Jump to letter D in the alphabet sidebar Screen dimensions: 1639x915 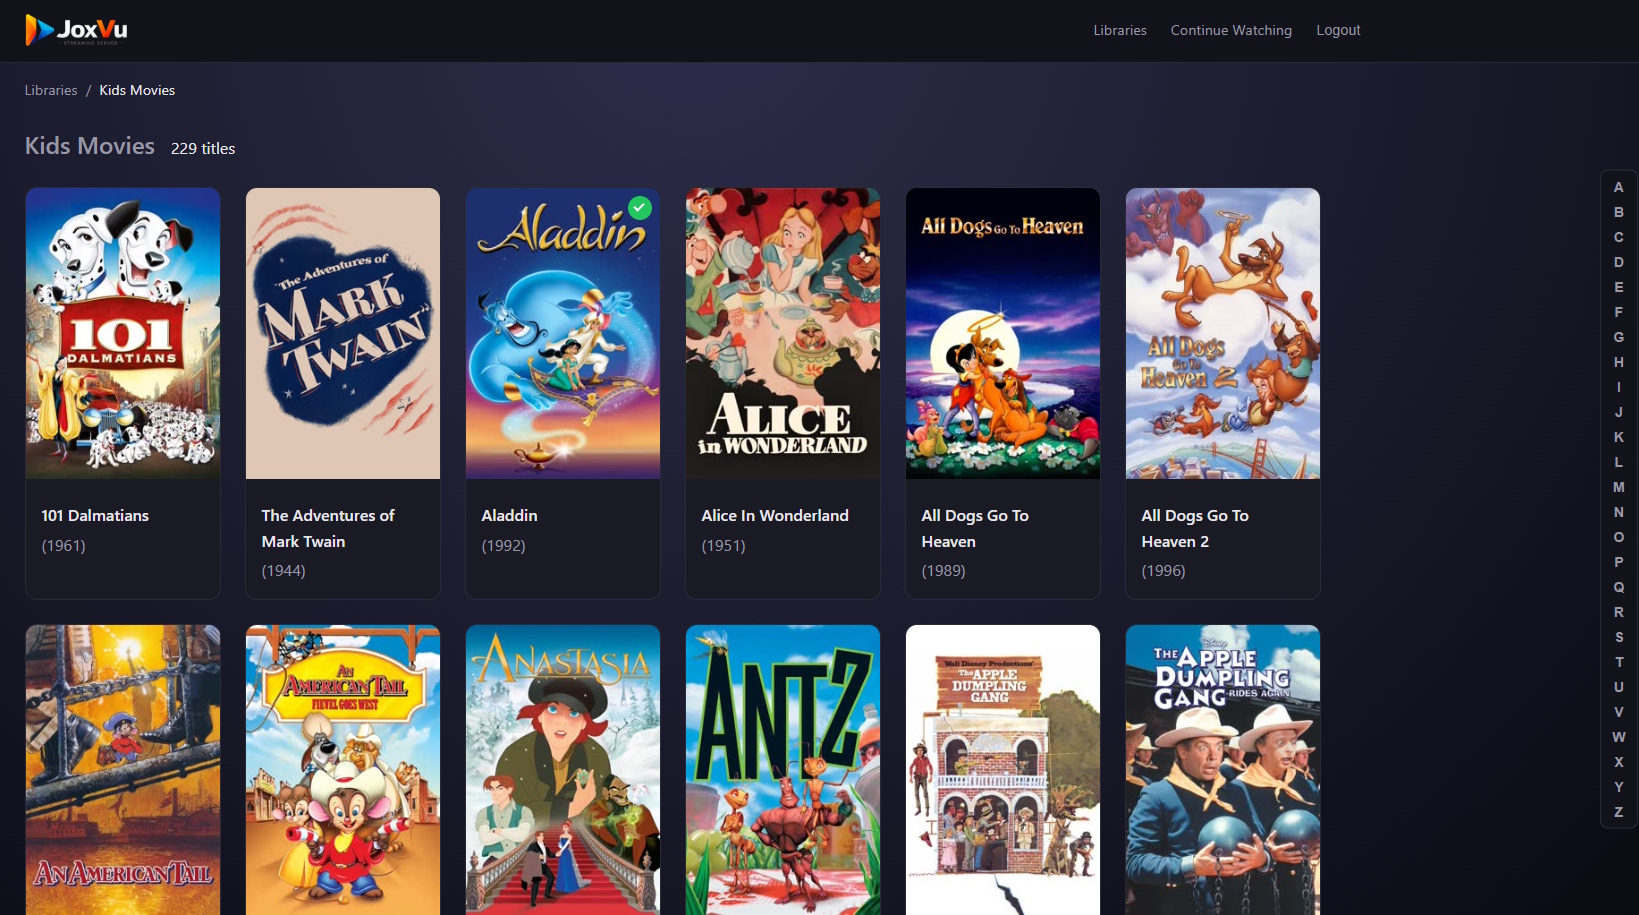[x=1618, y=261]
